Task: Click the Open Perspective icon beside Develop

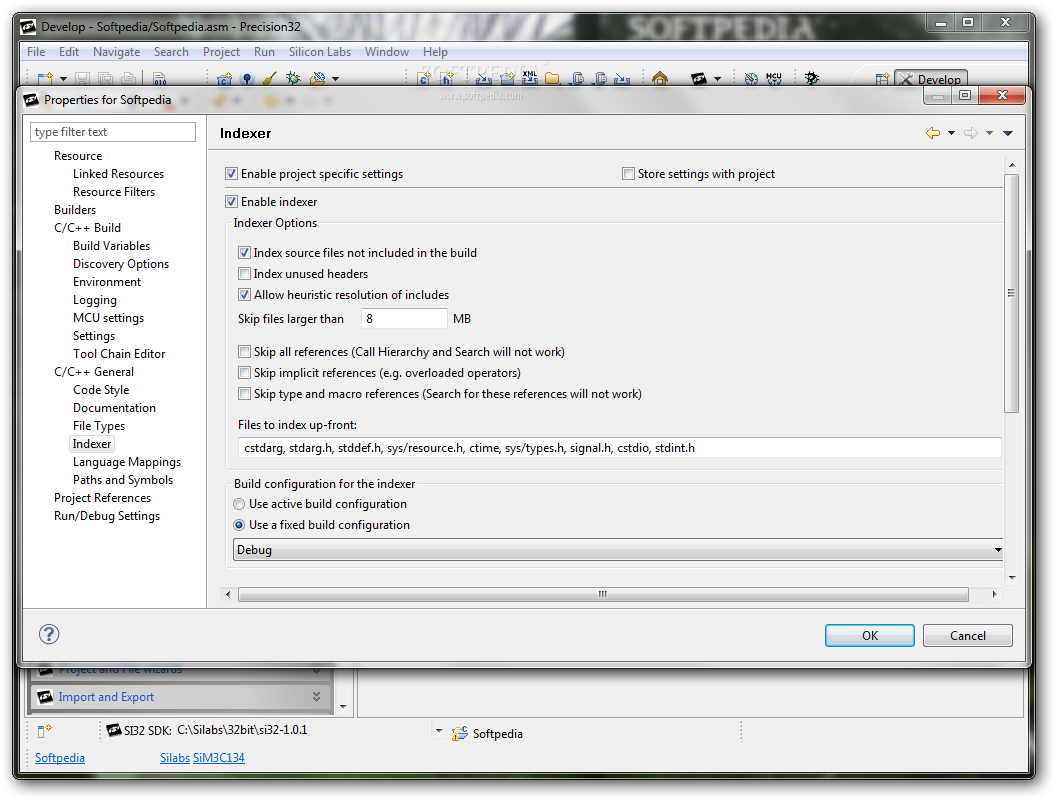Action: click(882, 79)
